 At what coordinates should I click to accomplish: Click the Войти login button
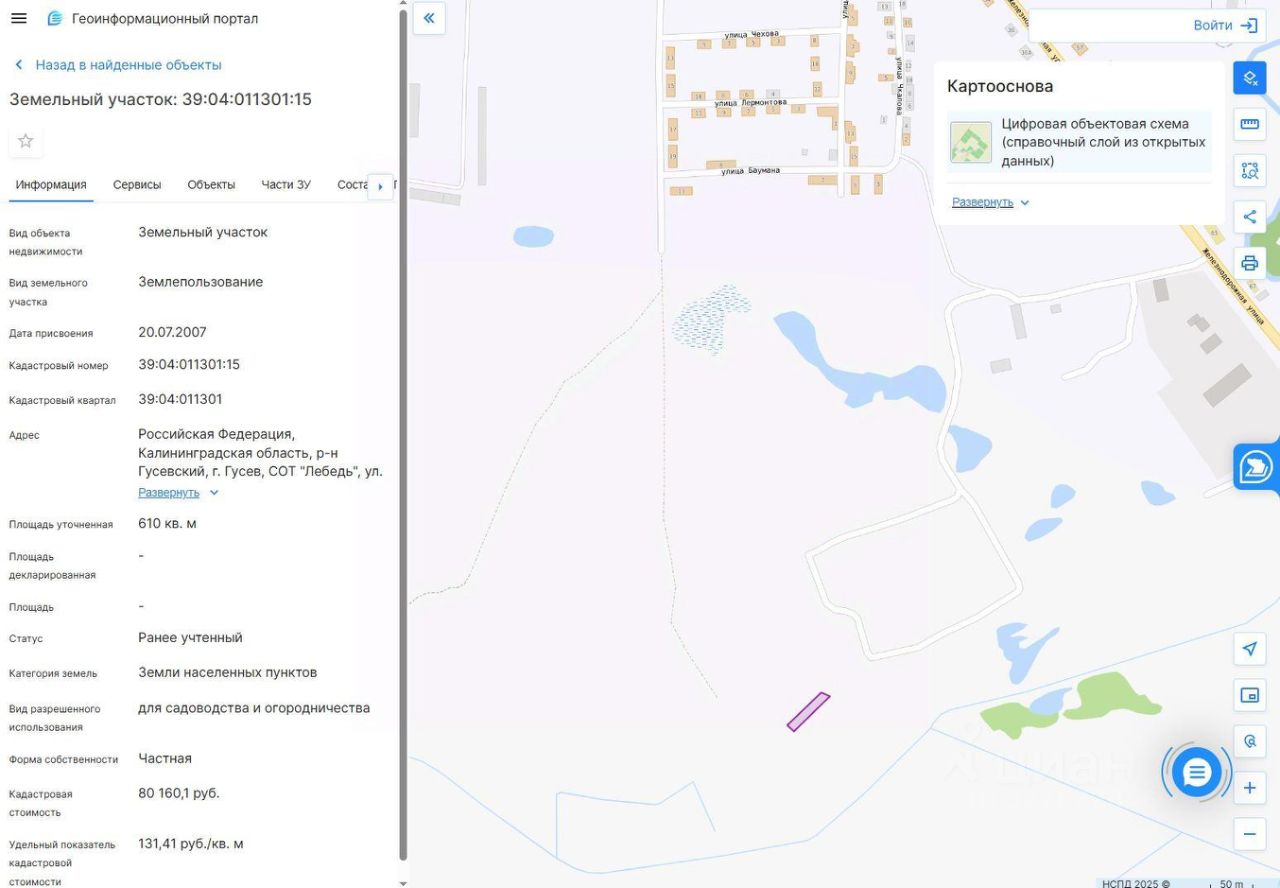1225,26
